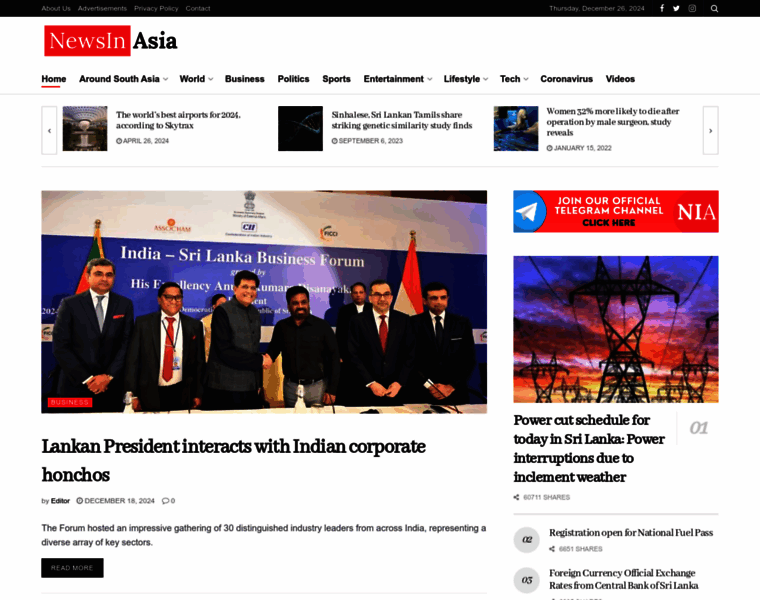
Task: Open the India–Sri Lanka Business Forum featured image
Action: [264, 302]
